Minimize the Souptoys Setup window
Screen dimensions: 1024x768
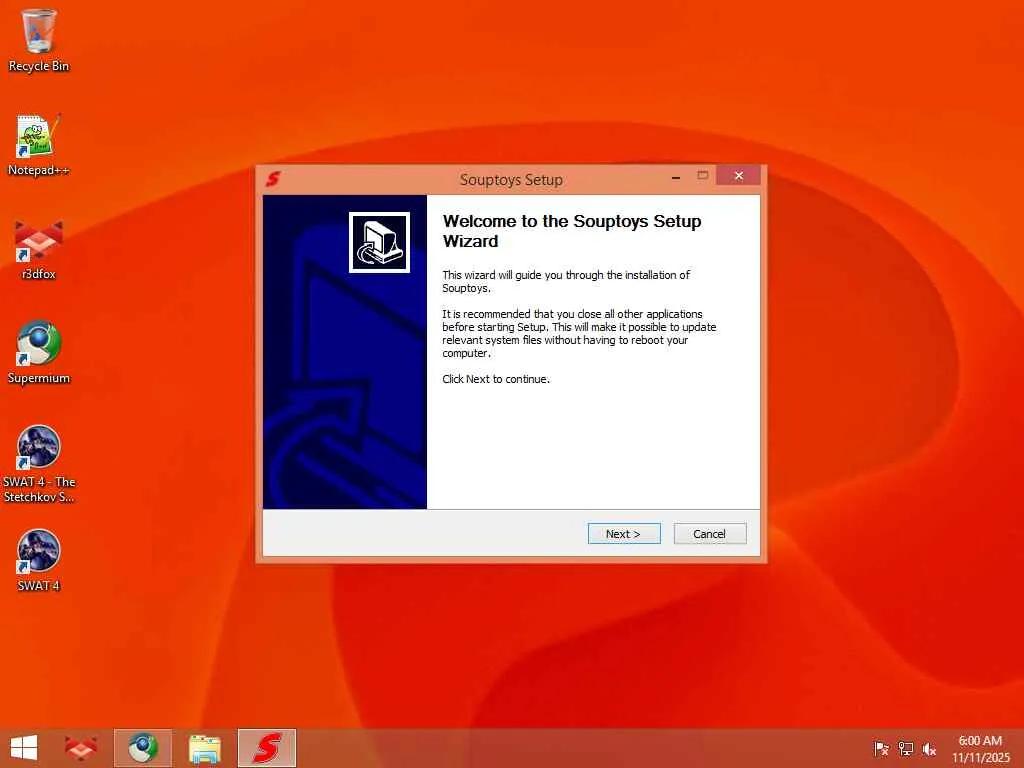tap(676, 176)
